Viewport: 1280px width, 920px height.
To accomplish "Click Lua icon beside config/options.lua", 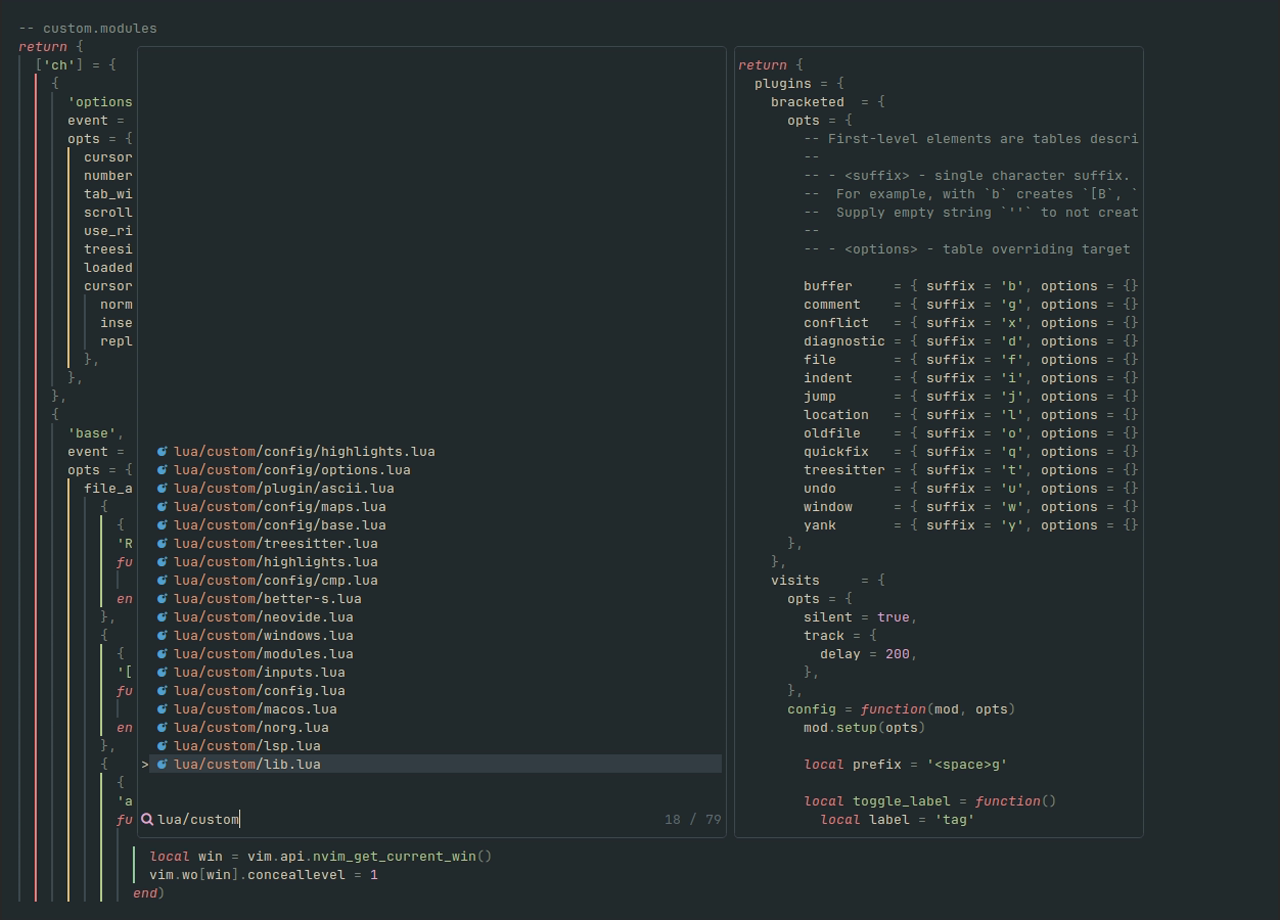I will (x=162, y=470).
